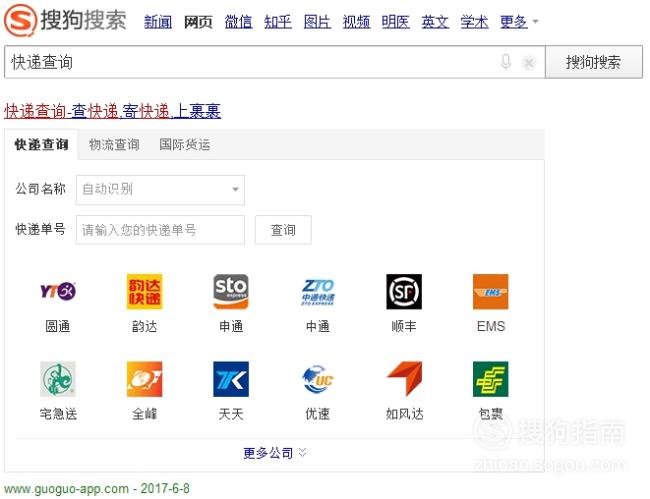Select the 韵达 courier icon
This screenshot has height=499, width=650.
click(144, 291)
